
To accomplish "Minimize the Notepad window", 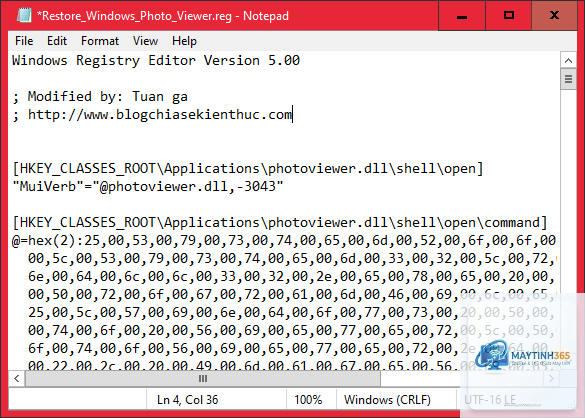I will (462, 16).
